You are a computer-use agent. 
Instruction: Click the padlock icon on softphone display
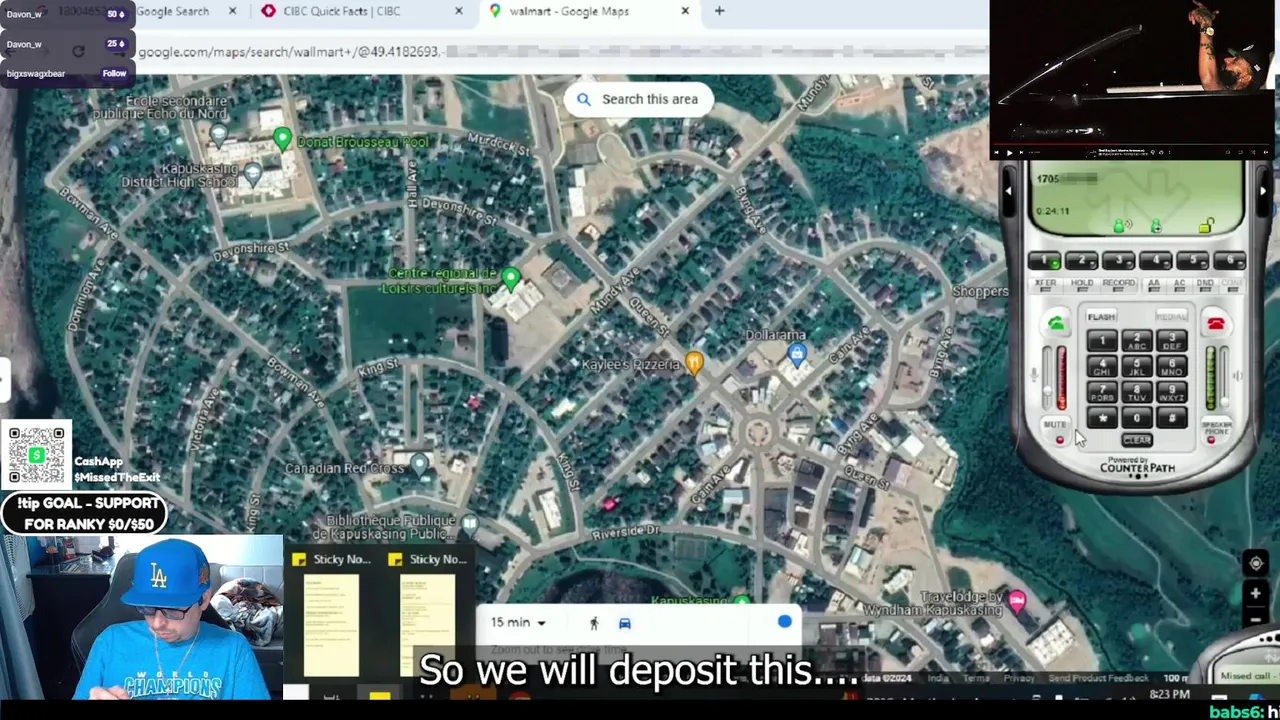tap(1207, 226)
